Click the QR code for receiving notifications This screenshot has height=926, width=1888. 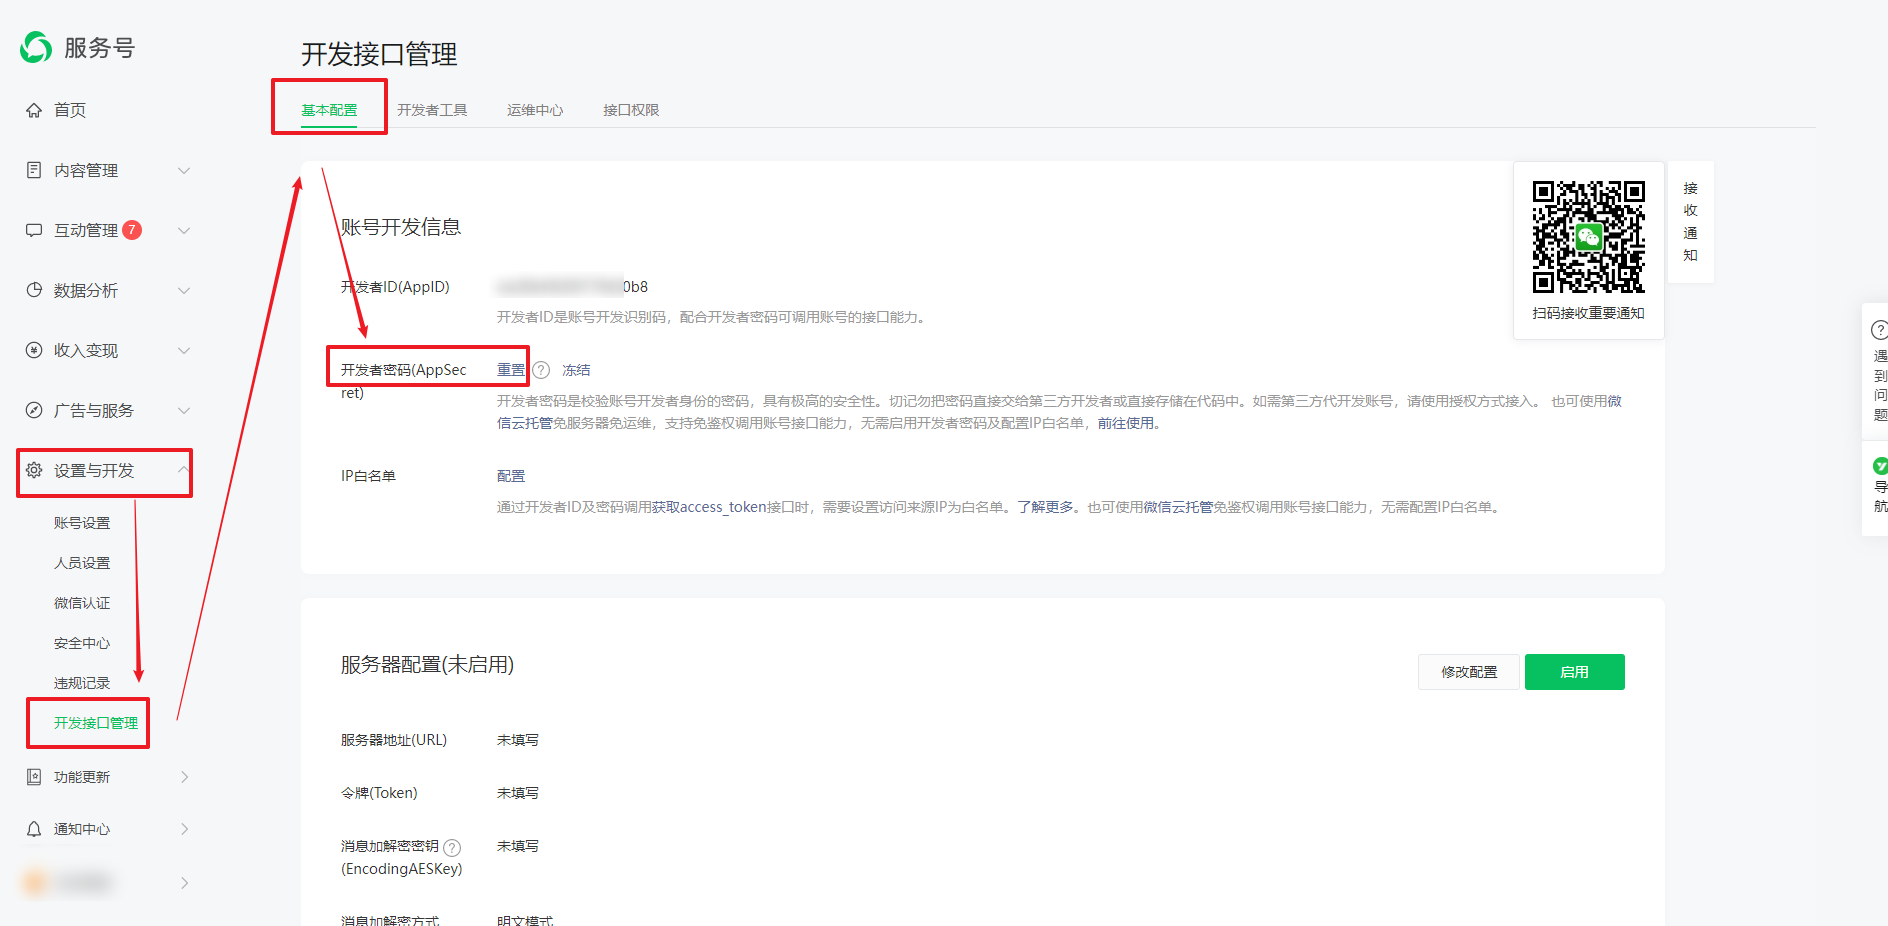tap(1589, 237)
